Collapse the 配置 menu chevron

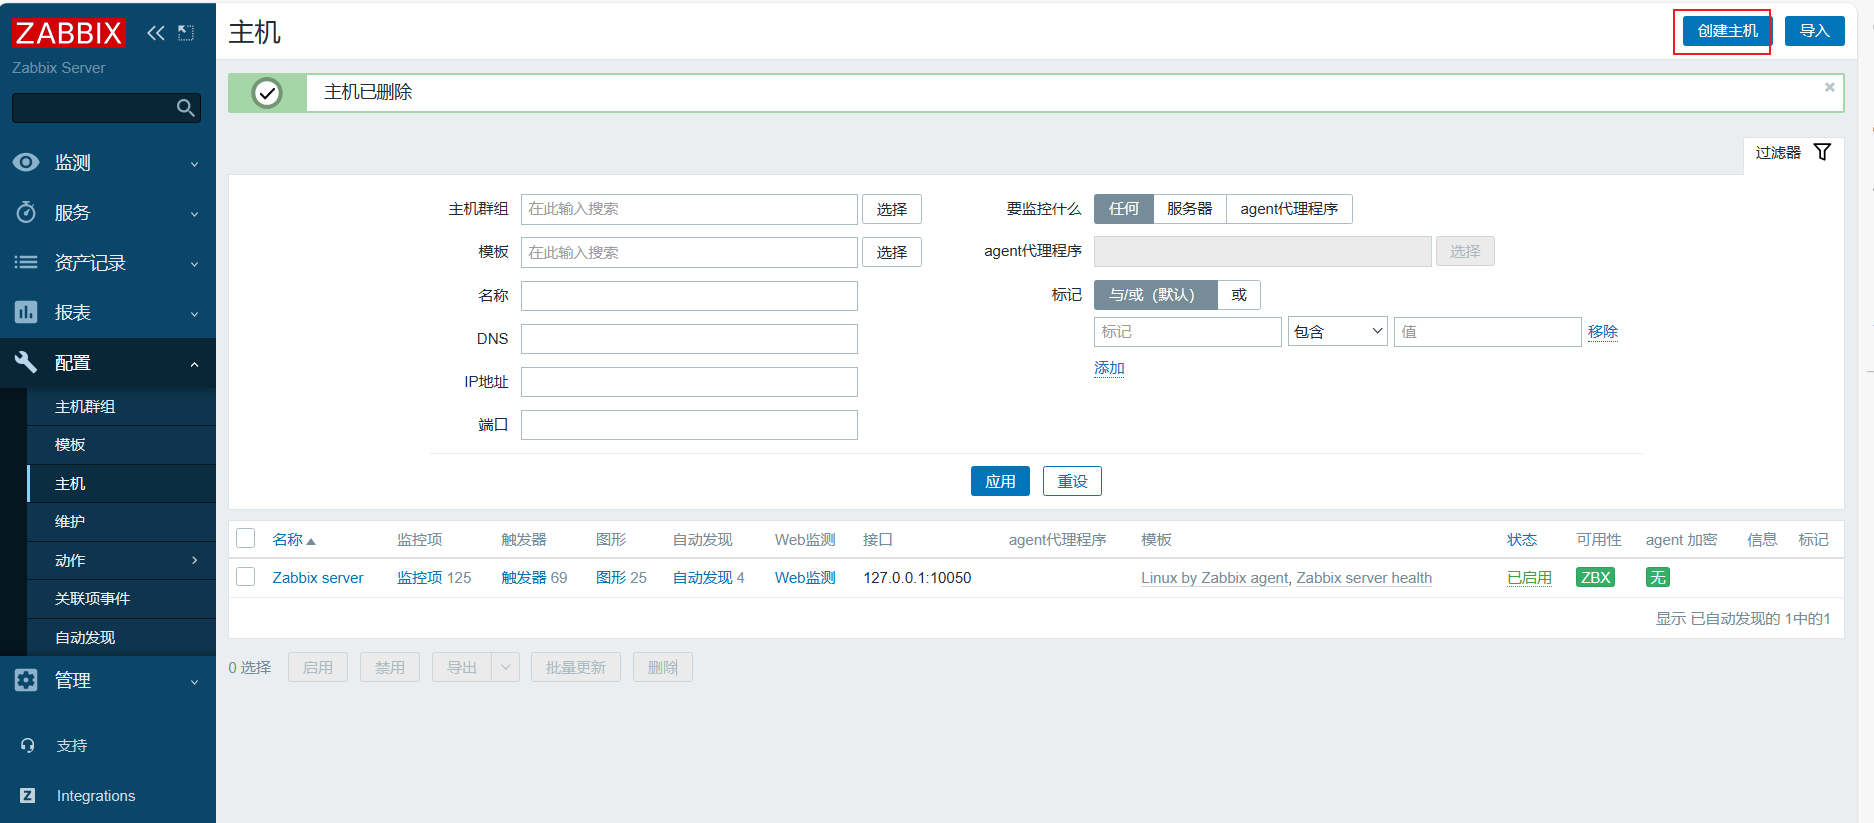pos(195,364)
